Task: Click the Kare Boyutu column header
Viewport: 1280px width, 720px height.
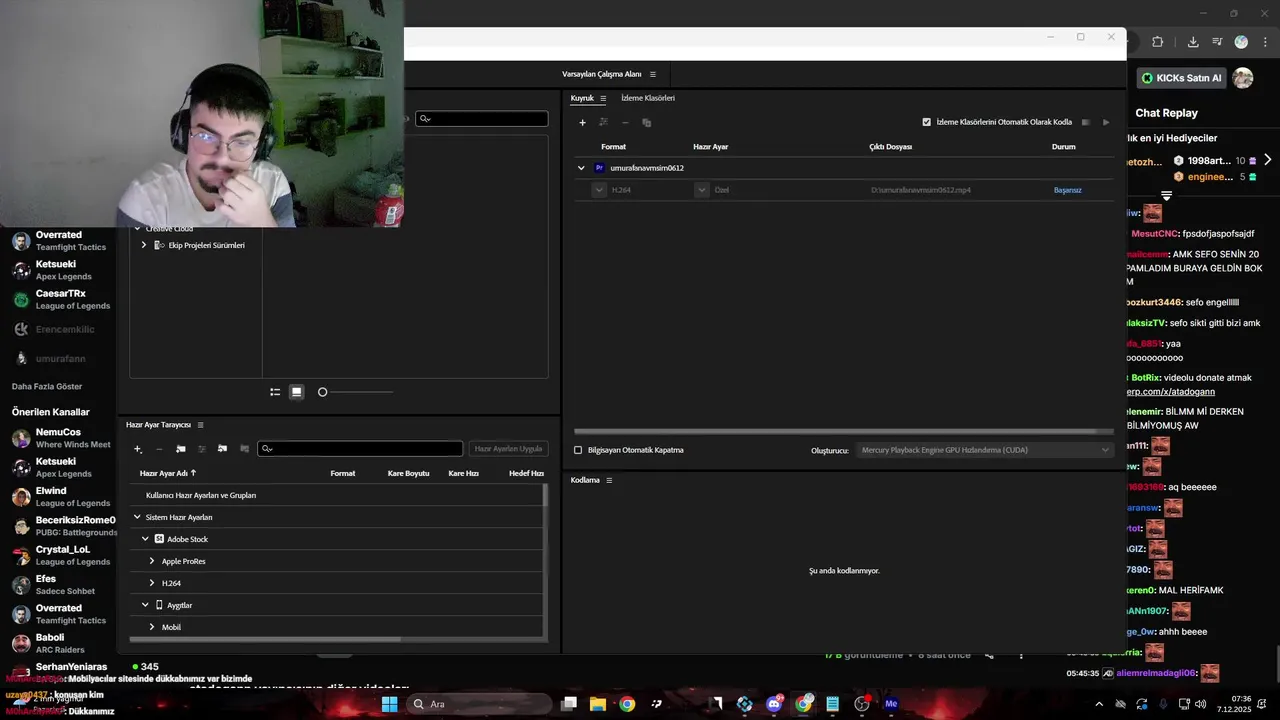Action: [x=408, y=473]
